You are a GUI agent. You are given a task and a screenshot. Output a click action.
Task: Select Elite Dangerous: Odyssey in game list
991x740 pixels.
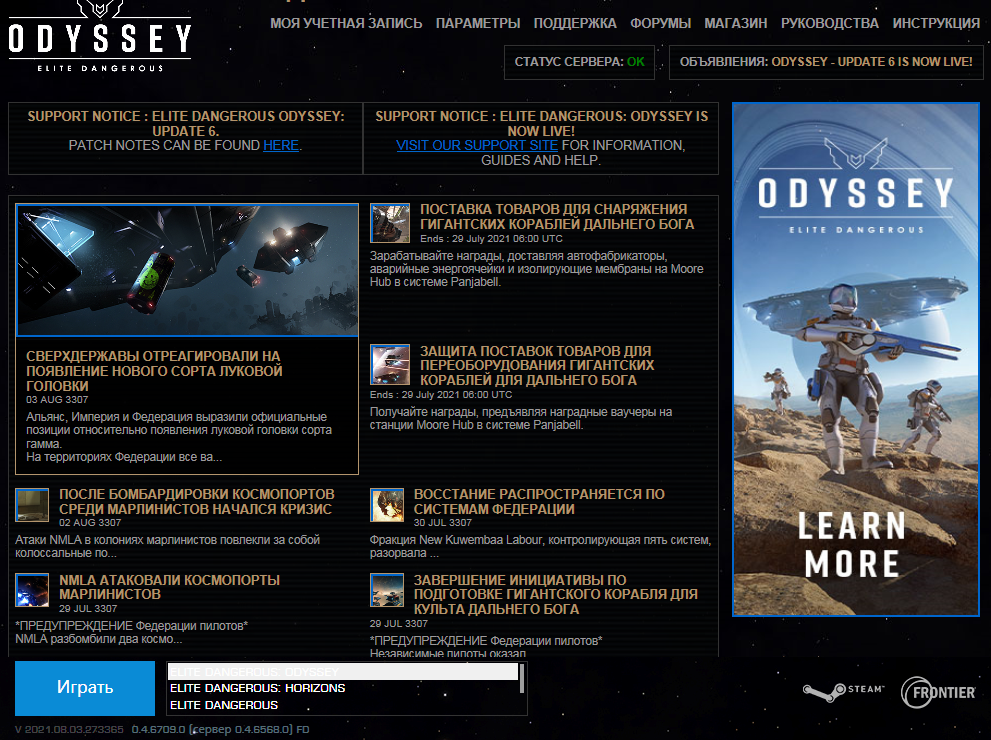(343, 672)
